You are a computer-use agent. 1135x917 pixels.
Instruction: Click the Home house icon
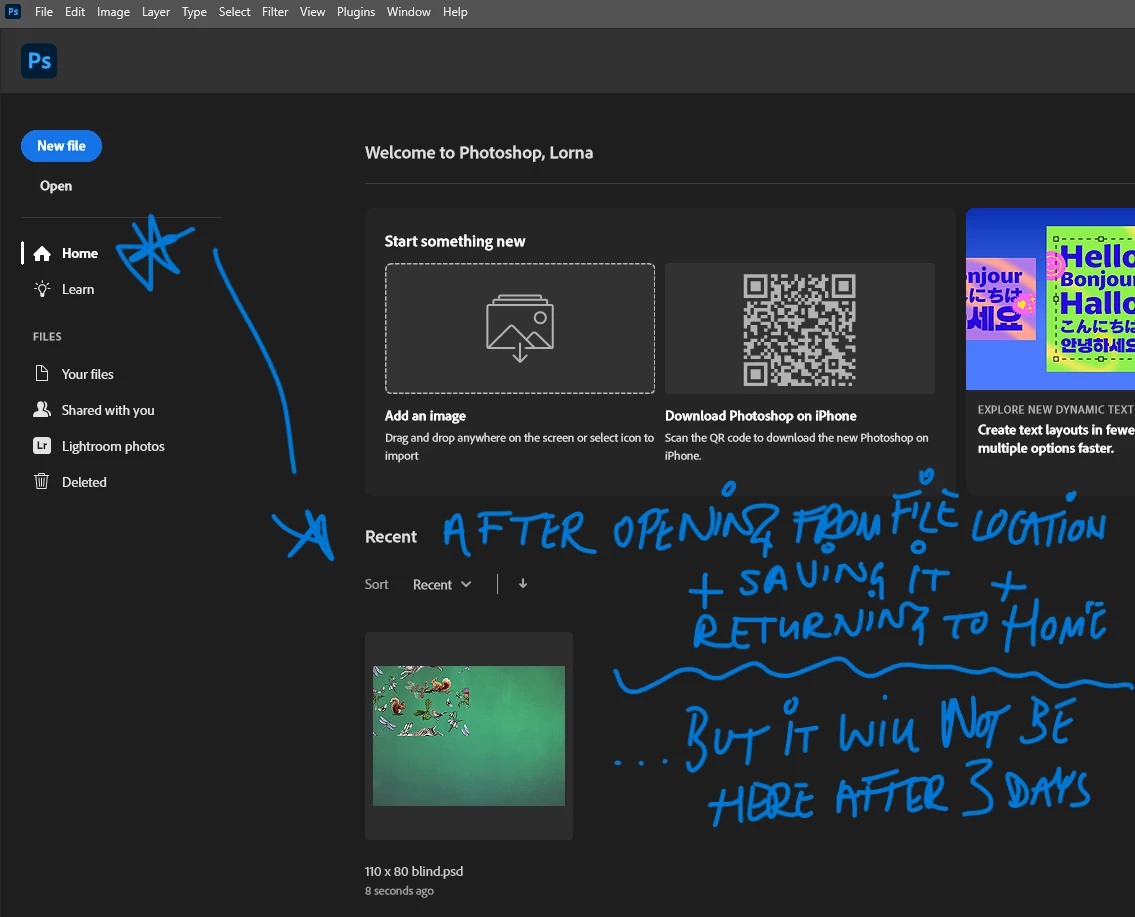pos(42,253)
